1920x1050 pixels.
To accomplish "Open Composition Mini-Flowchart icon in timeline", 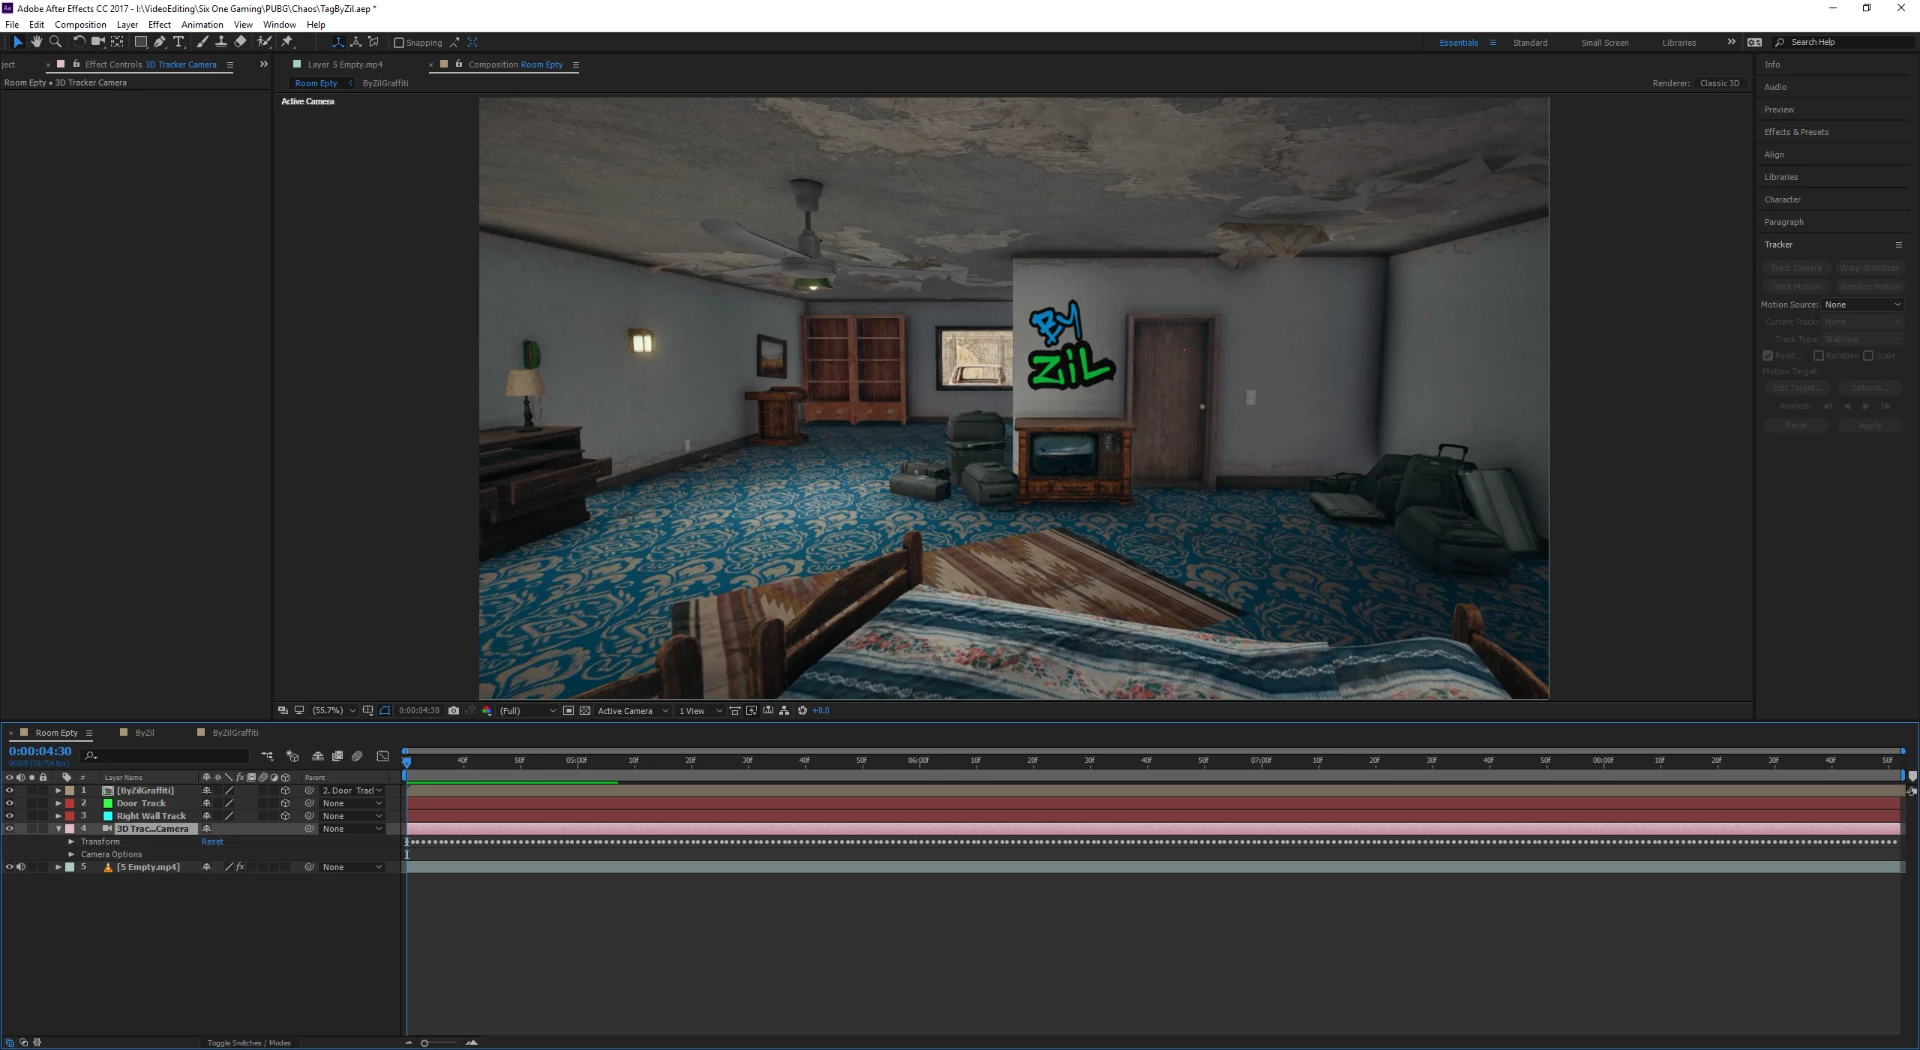I will pyautogui.click(x=267, y=756).
